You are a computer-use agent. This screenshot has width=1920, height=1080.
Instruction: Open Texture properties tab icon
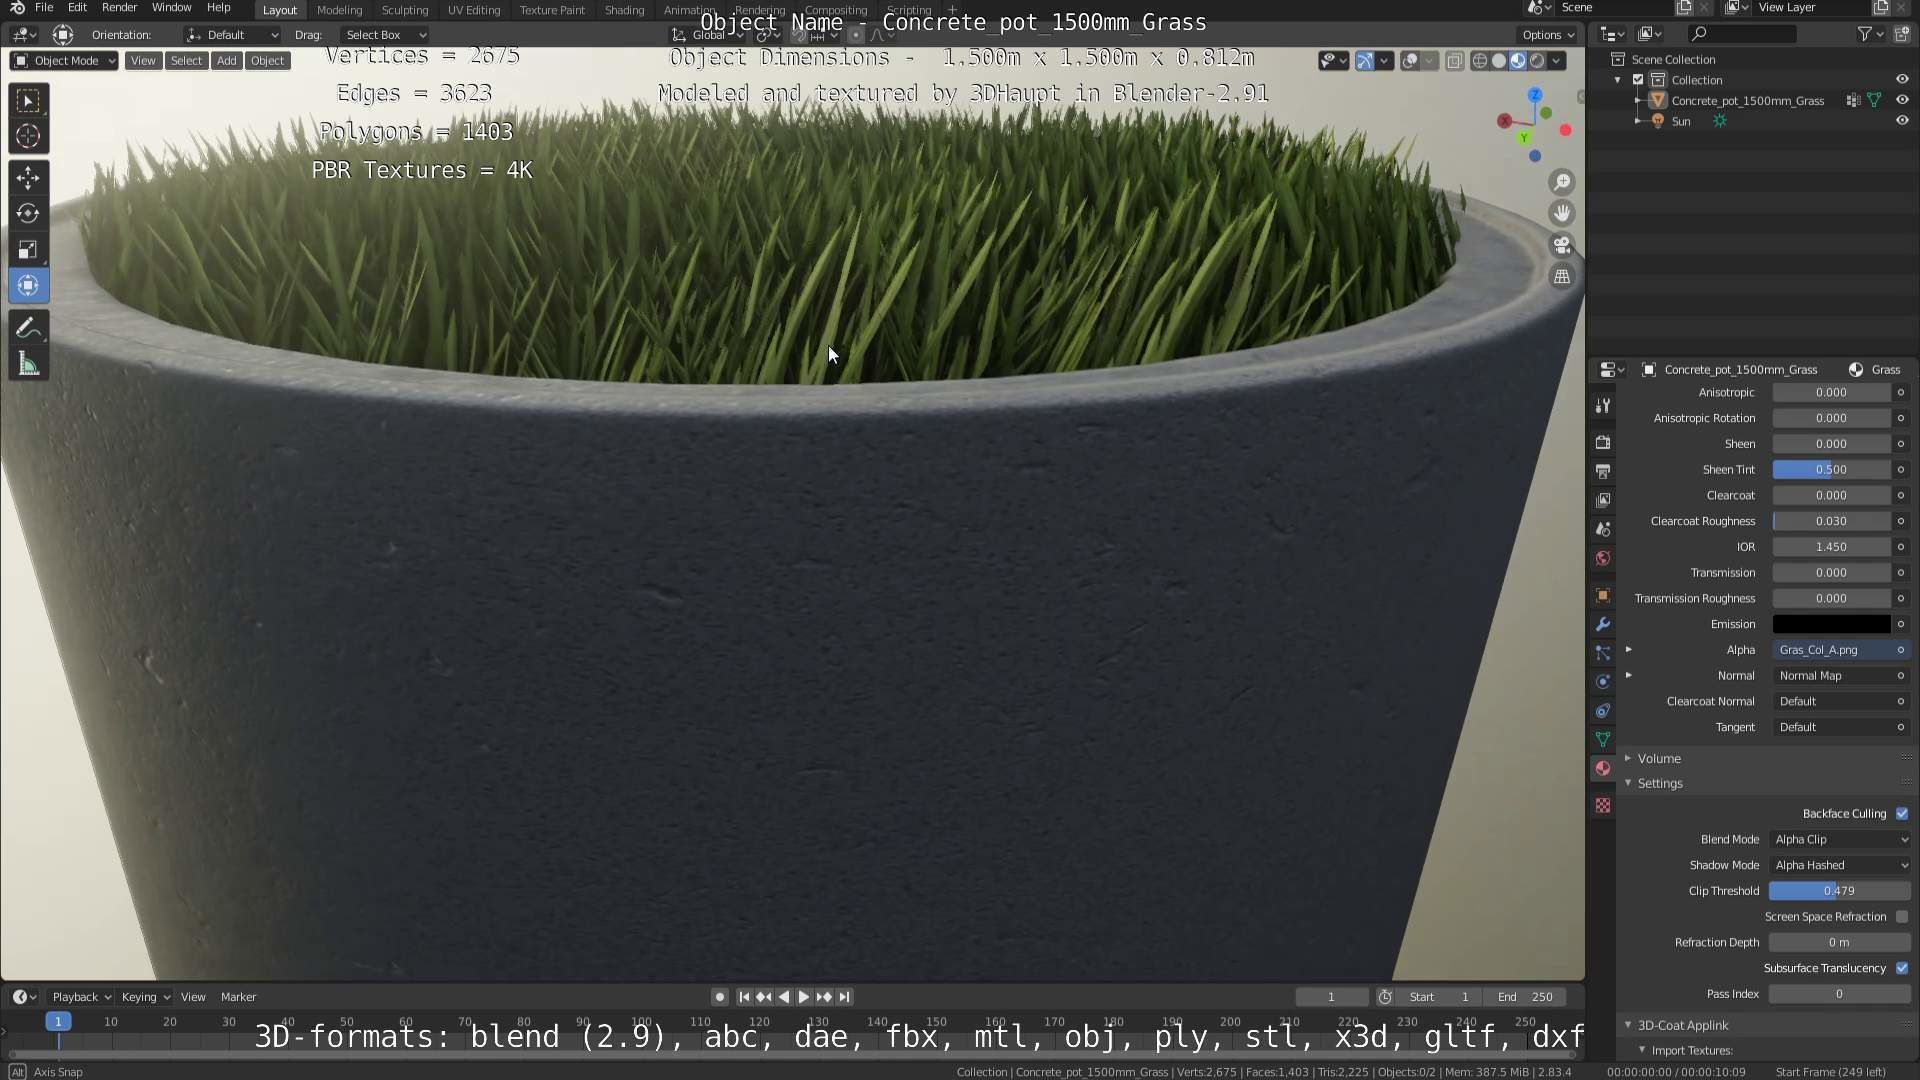click(1603, 805)
